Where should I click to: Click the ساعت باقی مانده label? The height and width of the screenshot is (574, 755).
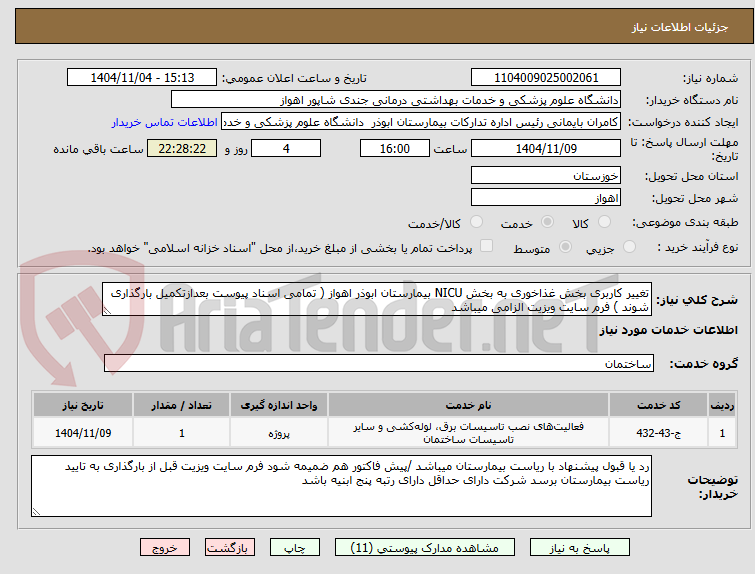pyautogui.click(x=98, y=149)
